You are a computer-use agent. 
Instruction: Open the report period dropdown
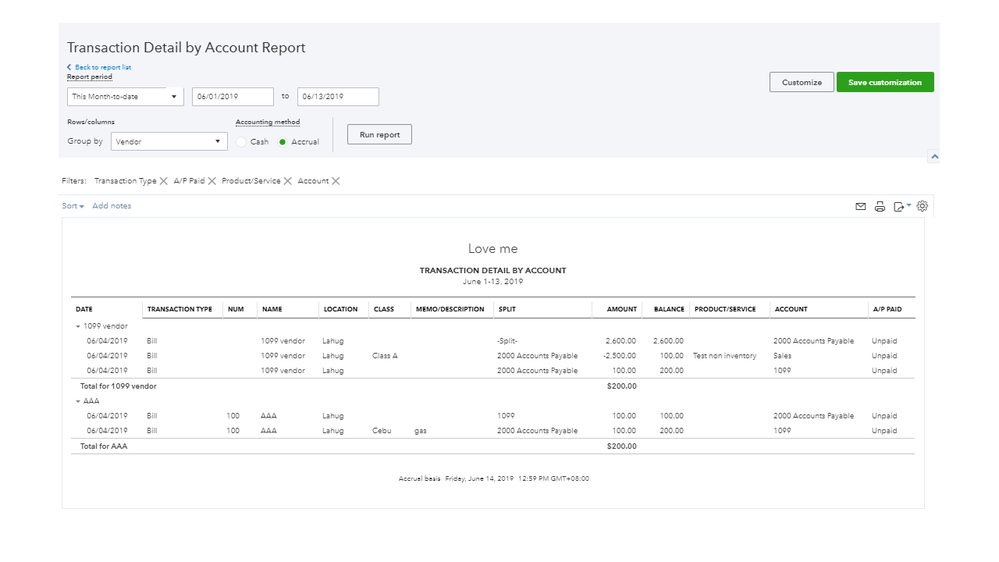125,97
